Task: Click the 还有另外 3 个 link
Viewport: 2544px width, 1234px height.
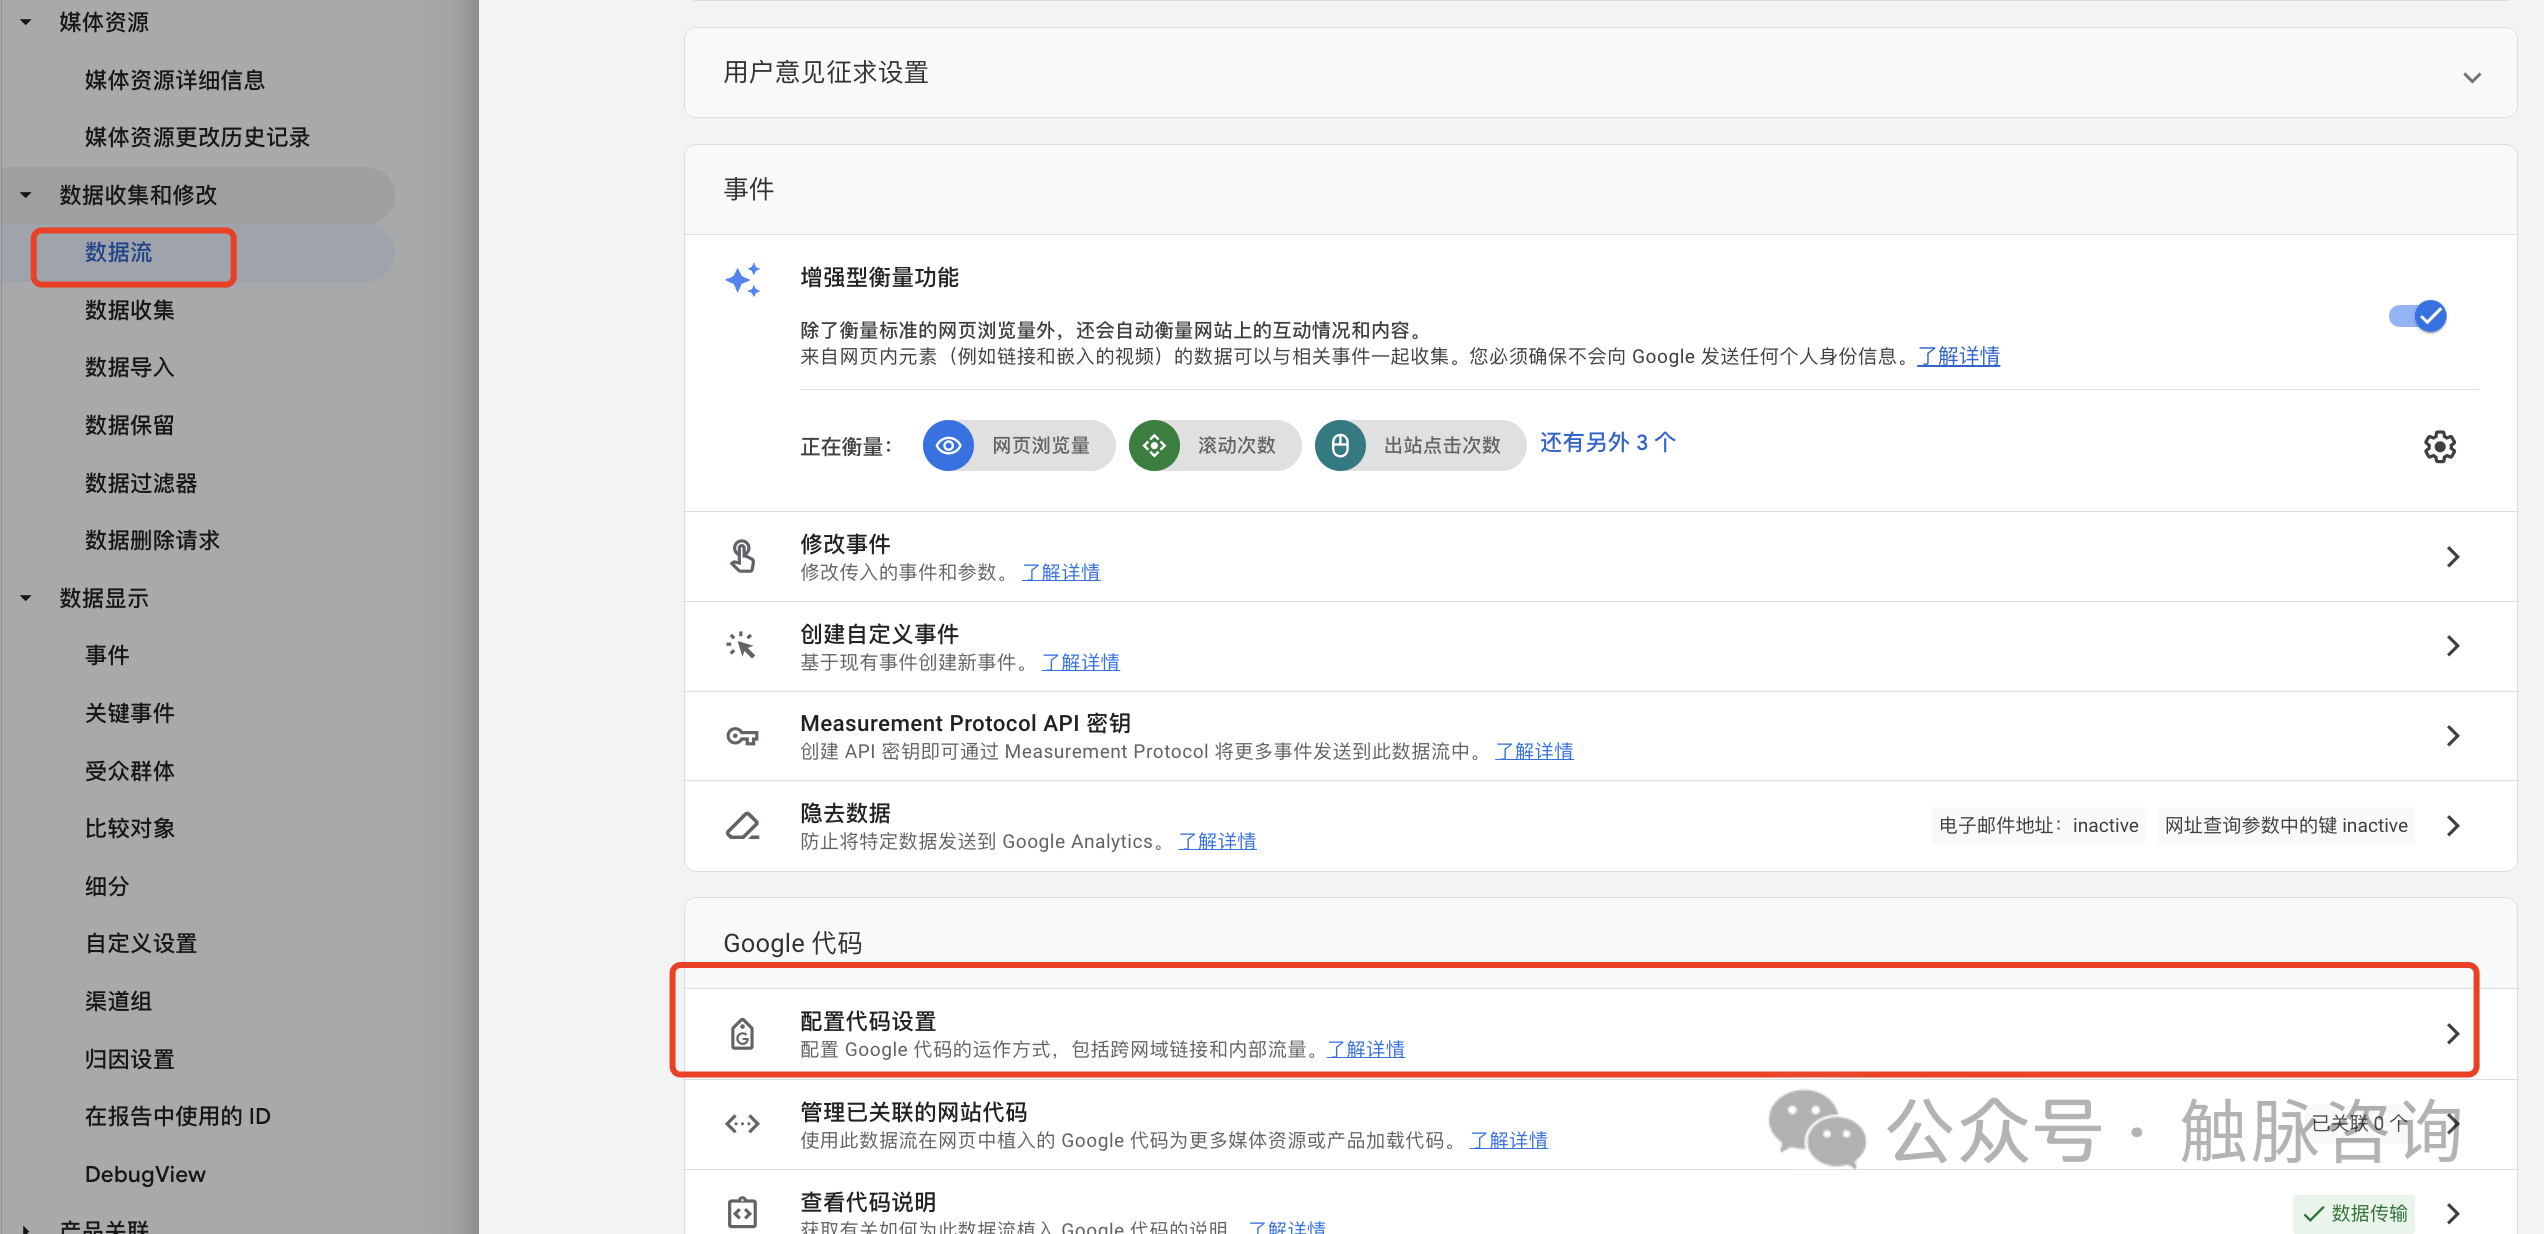Action: pos(1608,443)
